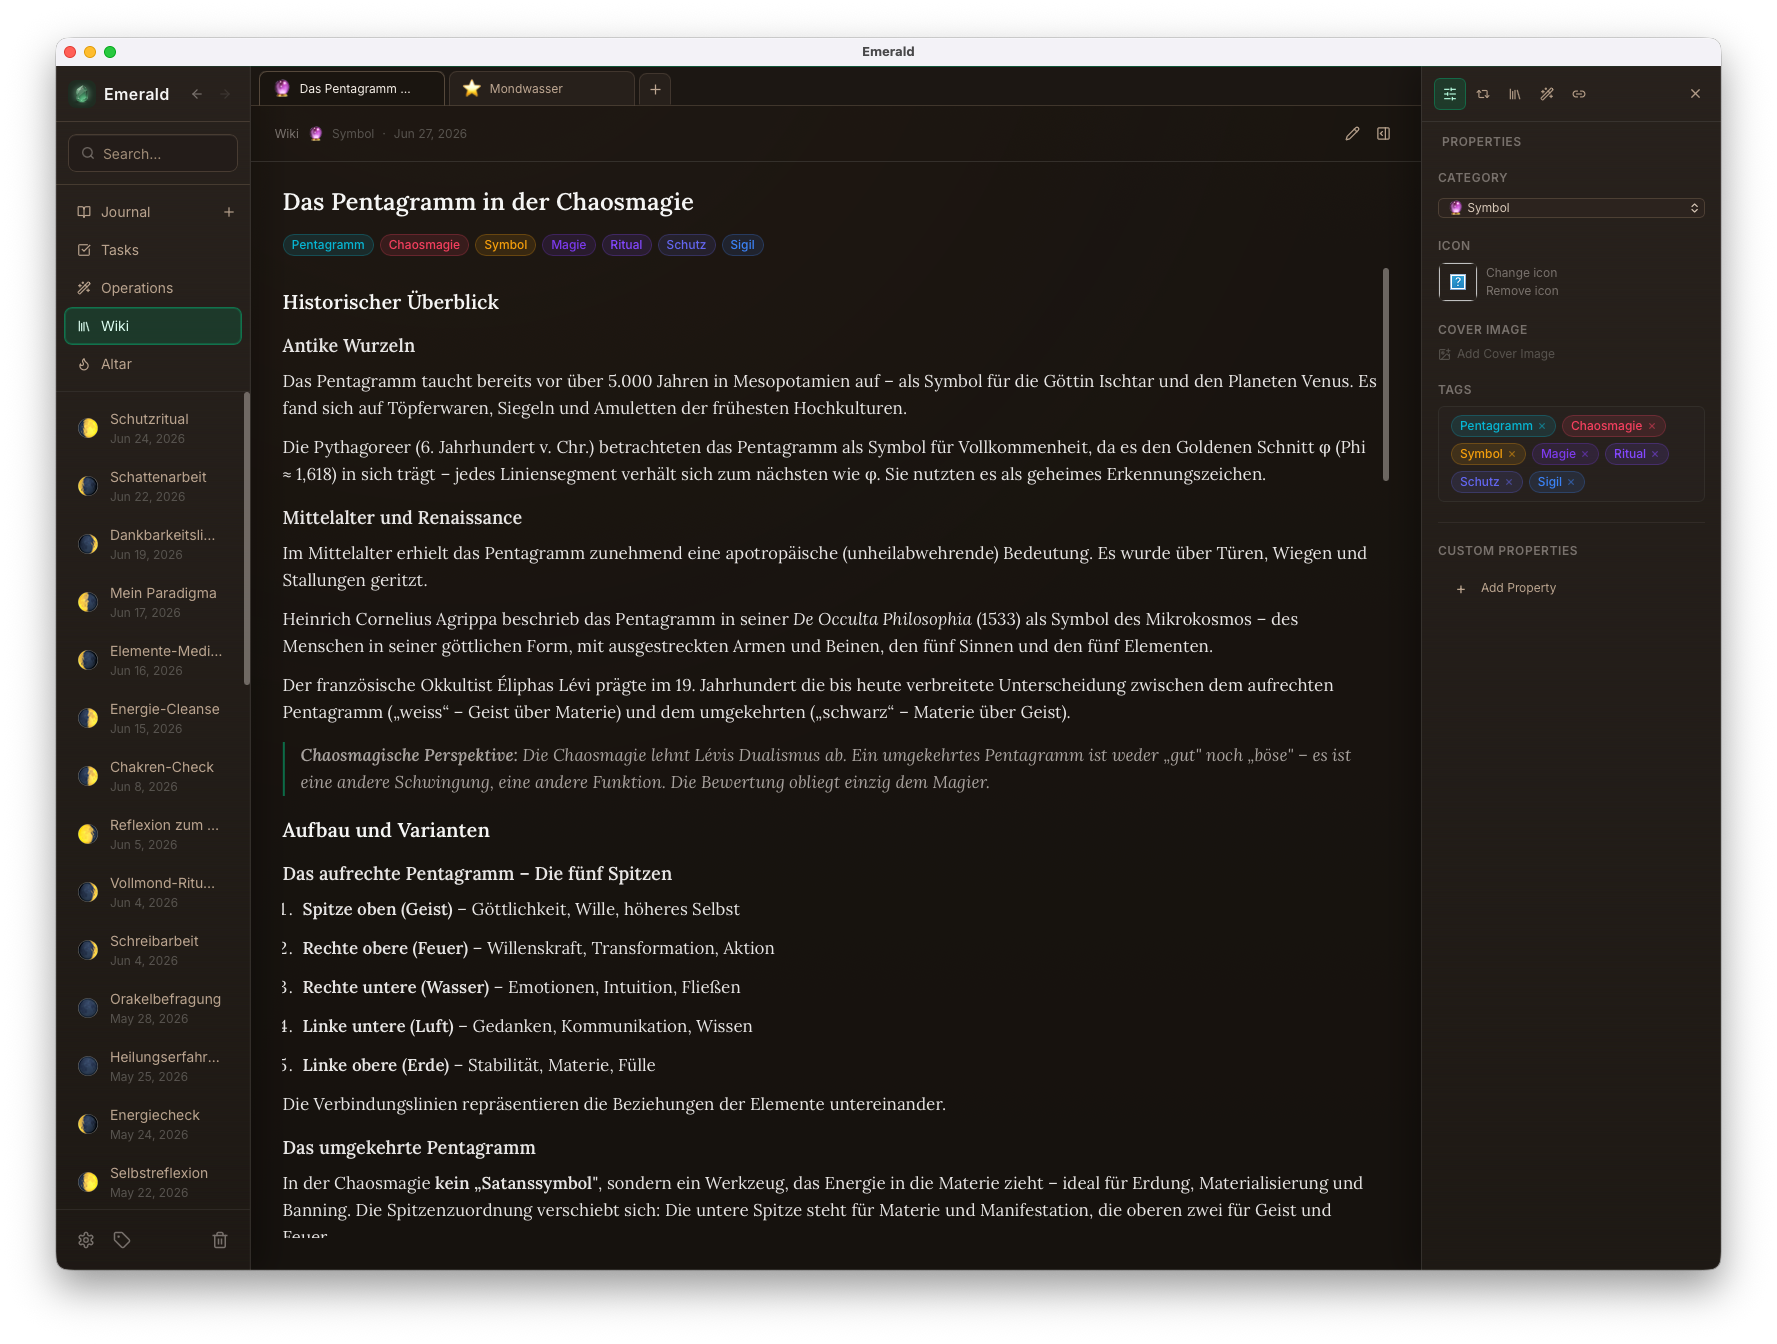Open the library icon in right panel toolbar
Viewport: 1777px width, 1344px height.
point(1515,94)
